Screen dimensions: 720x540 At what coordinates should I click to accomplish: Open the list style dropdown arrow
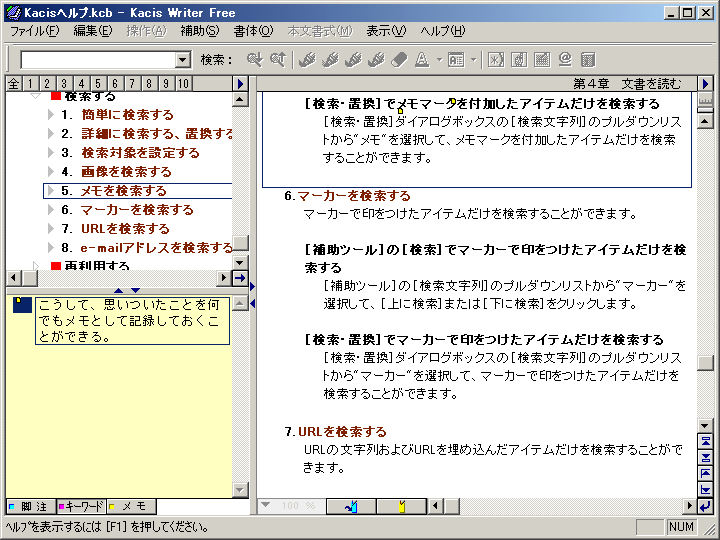473,60
